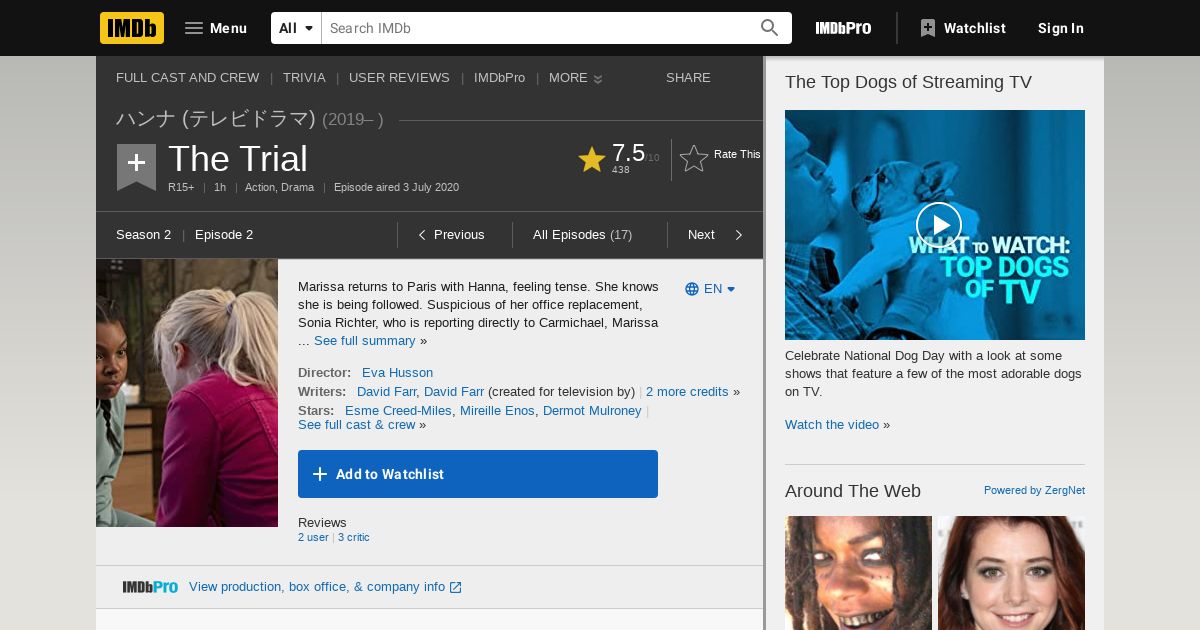The height and width of the screenshot is (630, 1200).
Task: Open the left Around The Web thumbnail
Action: tap(858, 573)
